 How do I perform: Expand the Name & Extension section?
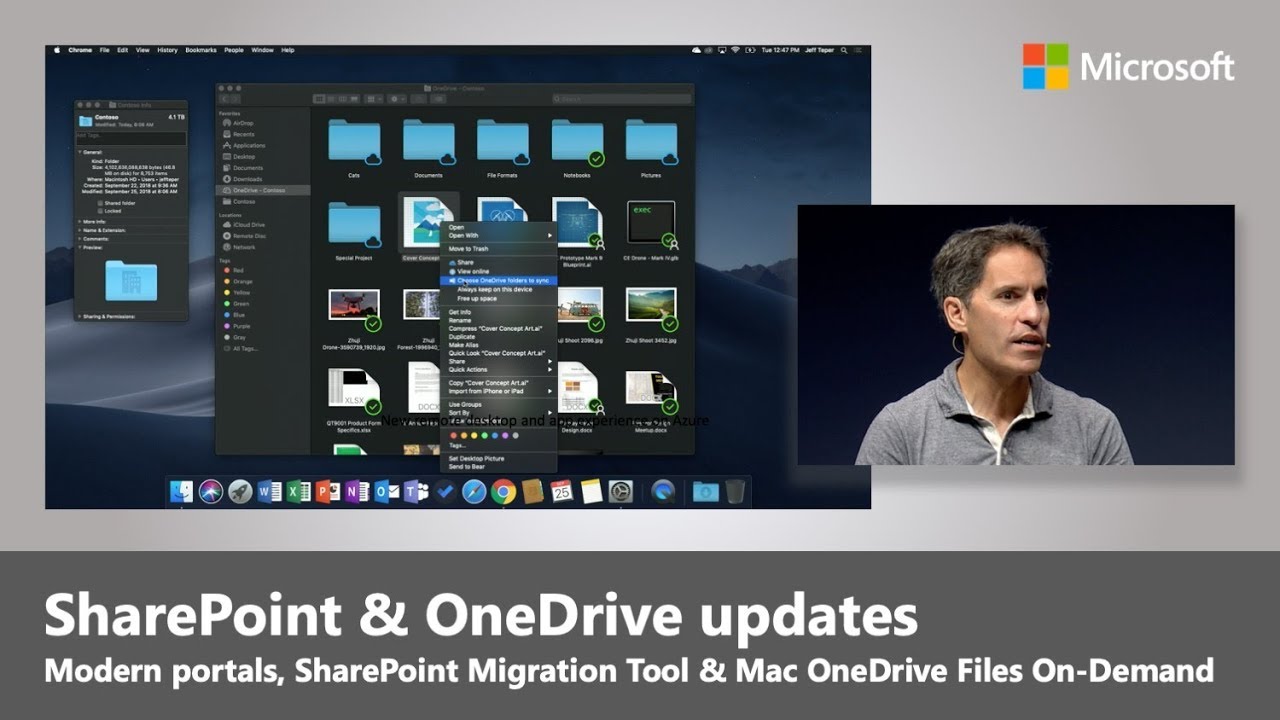click(x=81, y=230)
